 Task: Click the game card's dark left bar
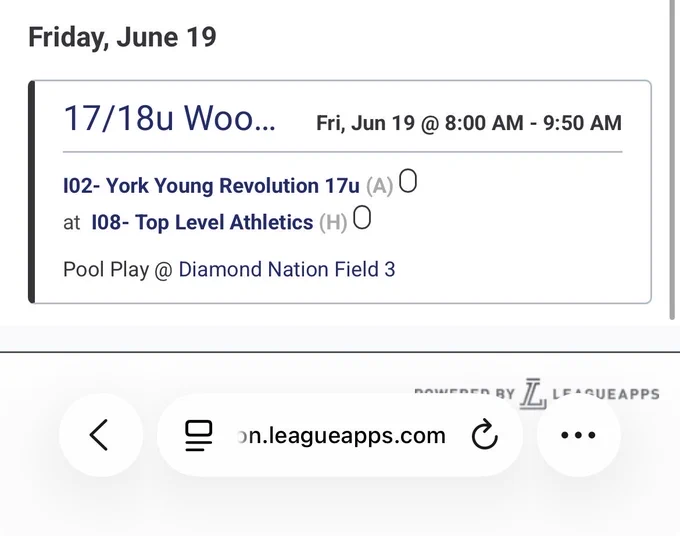click(x=31, y=192)
